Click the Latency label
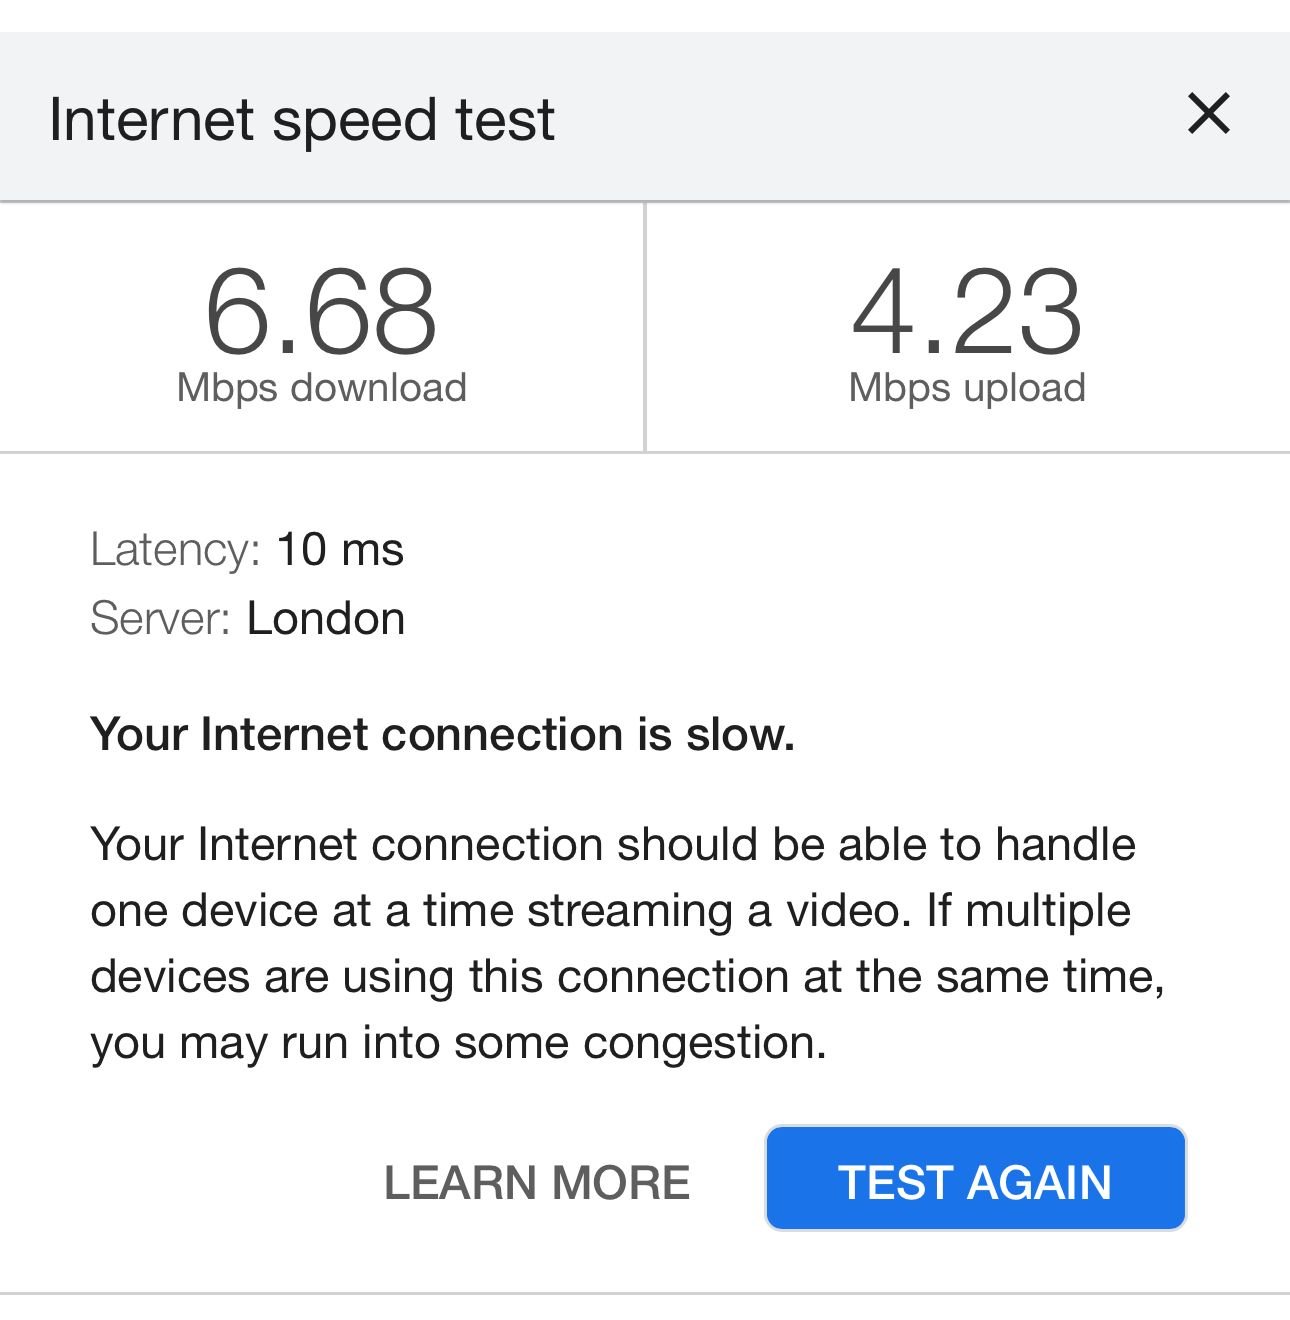This screenshot has height=1320, width=1290. click(x=175, y=550)
